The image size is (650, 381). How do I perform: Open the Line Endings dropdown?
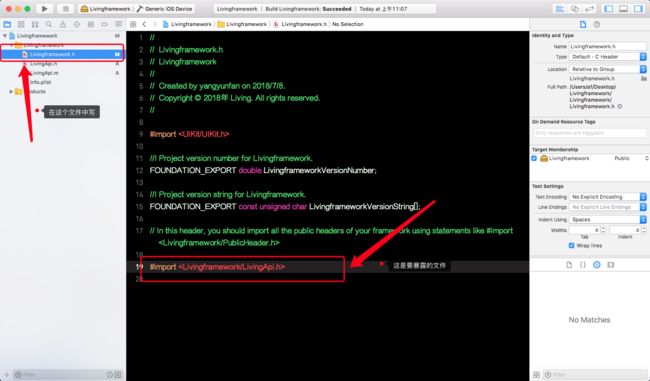pyautogui.click(x=608, y=207)
